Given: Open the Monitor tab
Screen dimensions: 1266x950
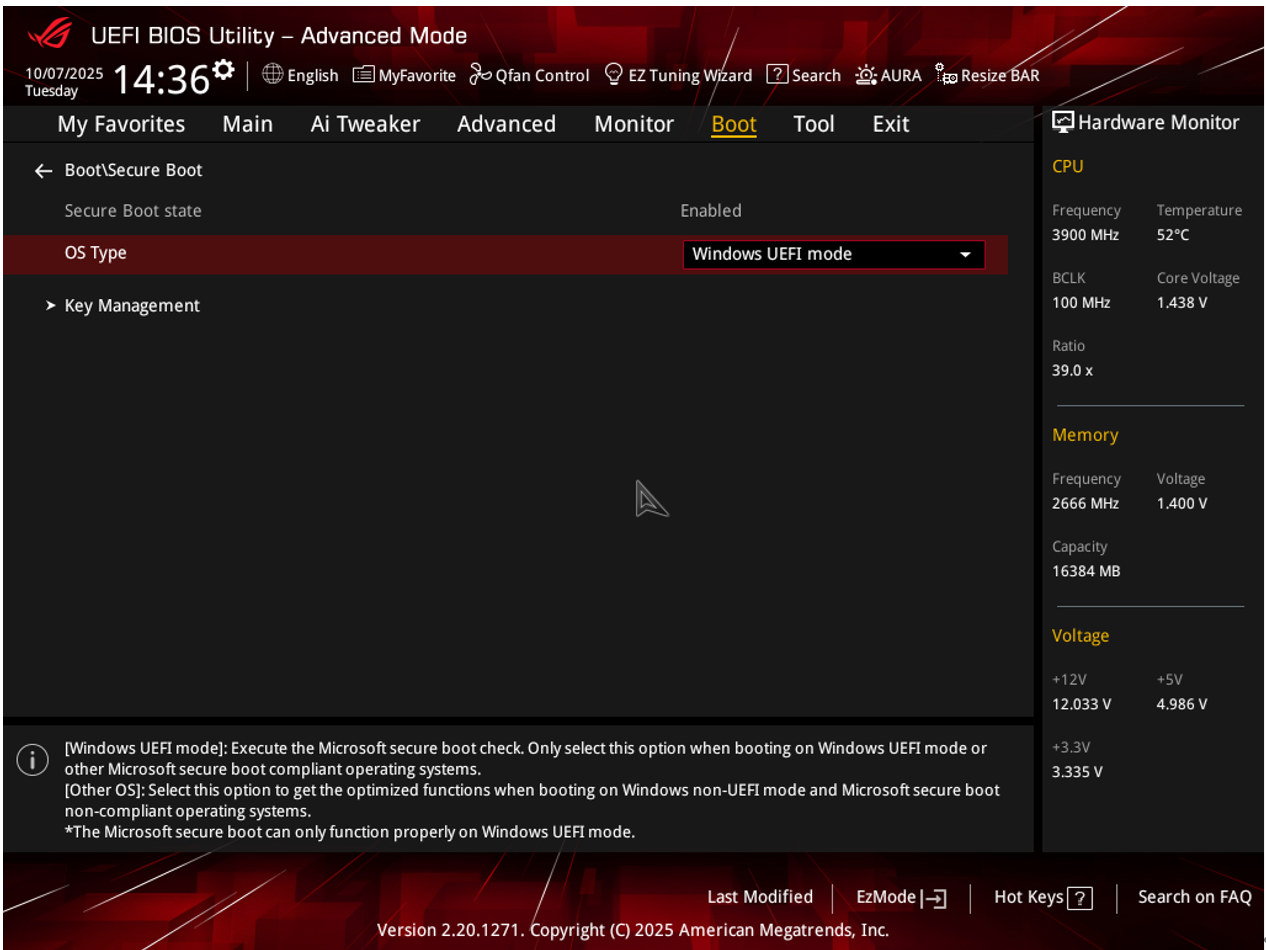Looking at the screenshot, I should [x=634, y=124].
